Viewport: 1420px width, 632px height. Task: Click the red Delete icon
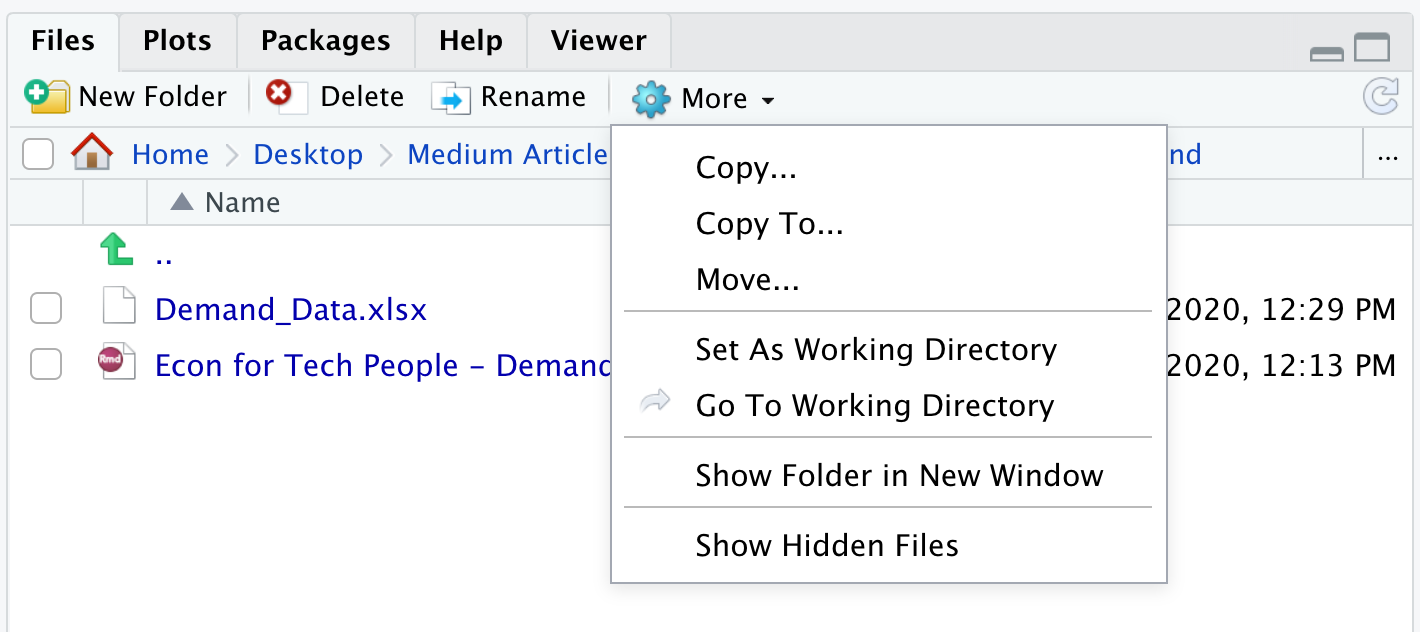(x=279, y=95)
